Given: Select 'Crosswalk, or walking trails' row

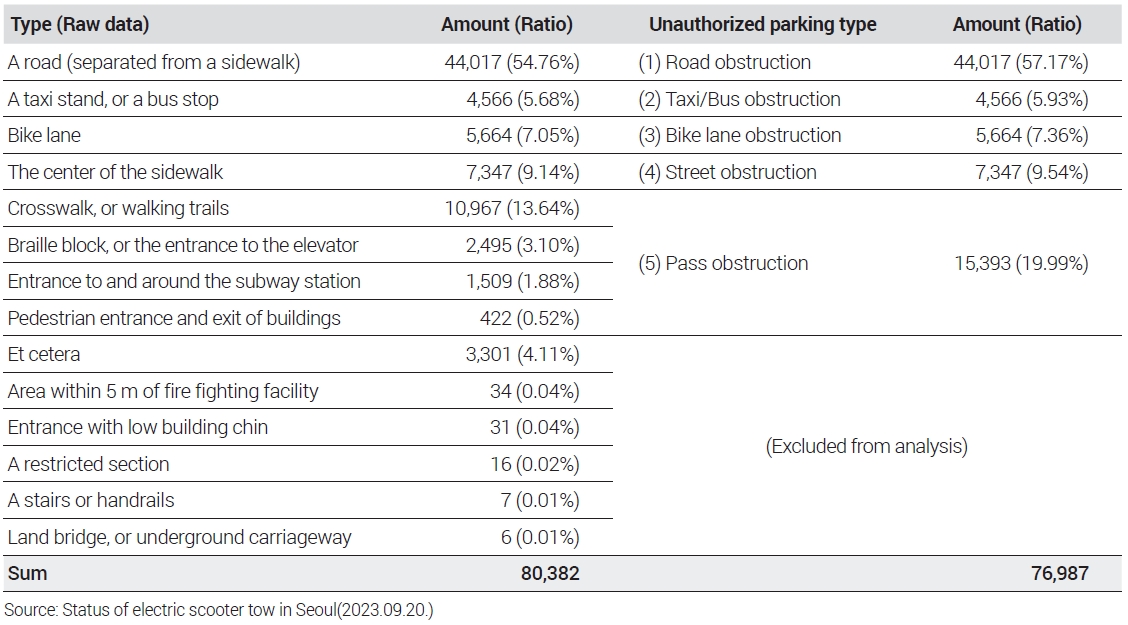Looking at the screenshot, I should click(118, 208).
